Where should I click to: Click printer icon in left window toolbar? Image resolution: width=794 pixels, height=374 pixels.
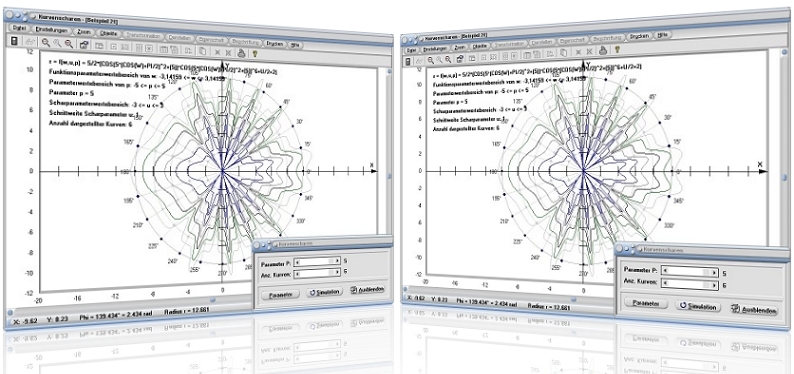pyautogui.click(x=241, y=52)
